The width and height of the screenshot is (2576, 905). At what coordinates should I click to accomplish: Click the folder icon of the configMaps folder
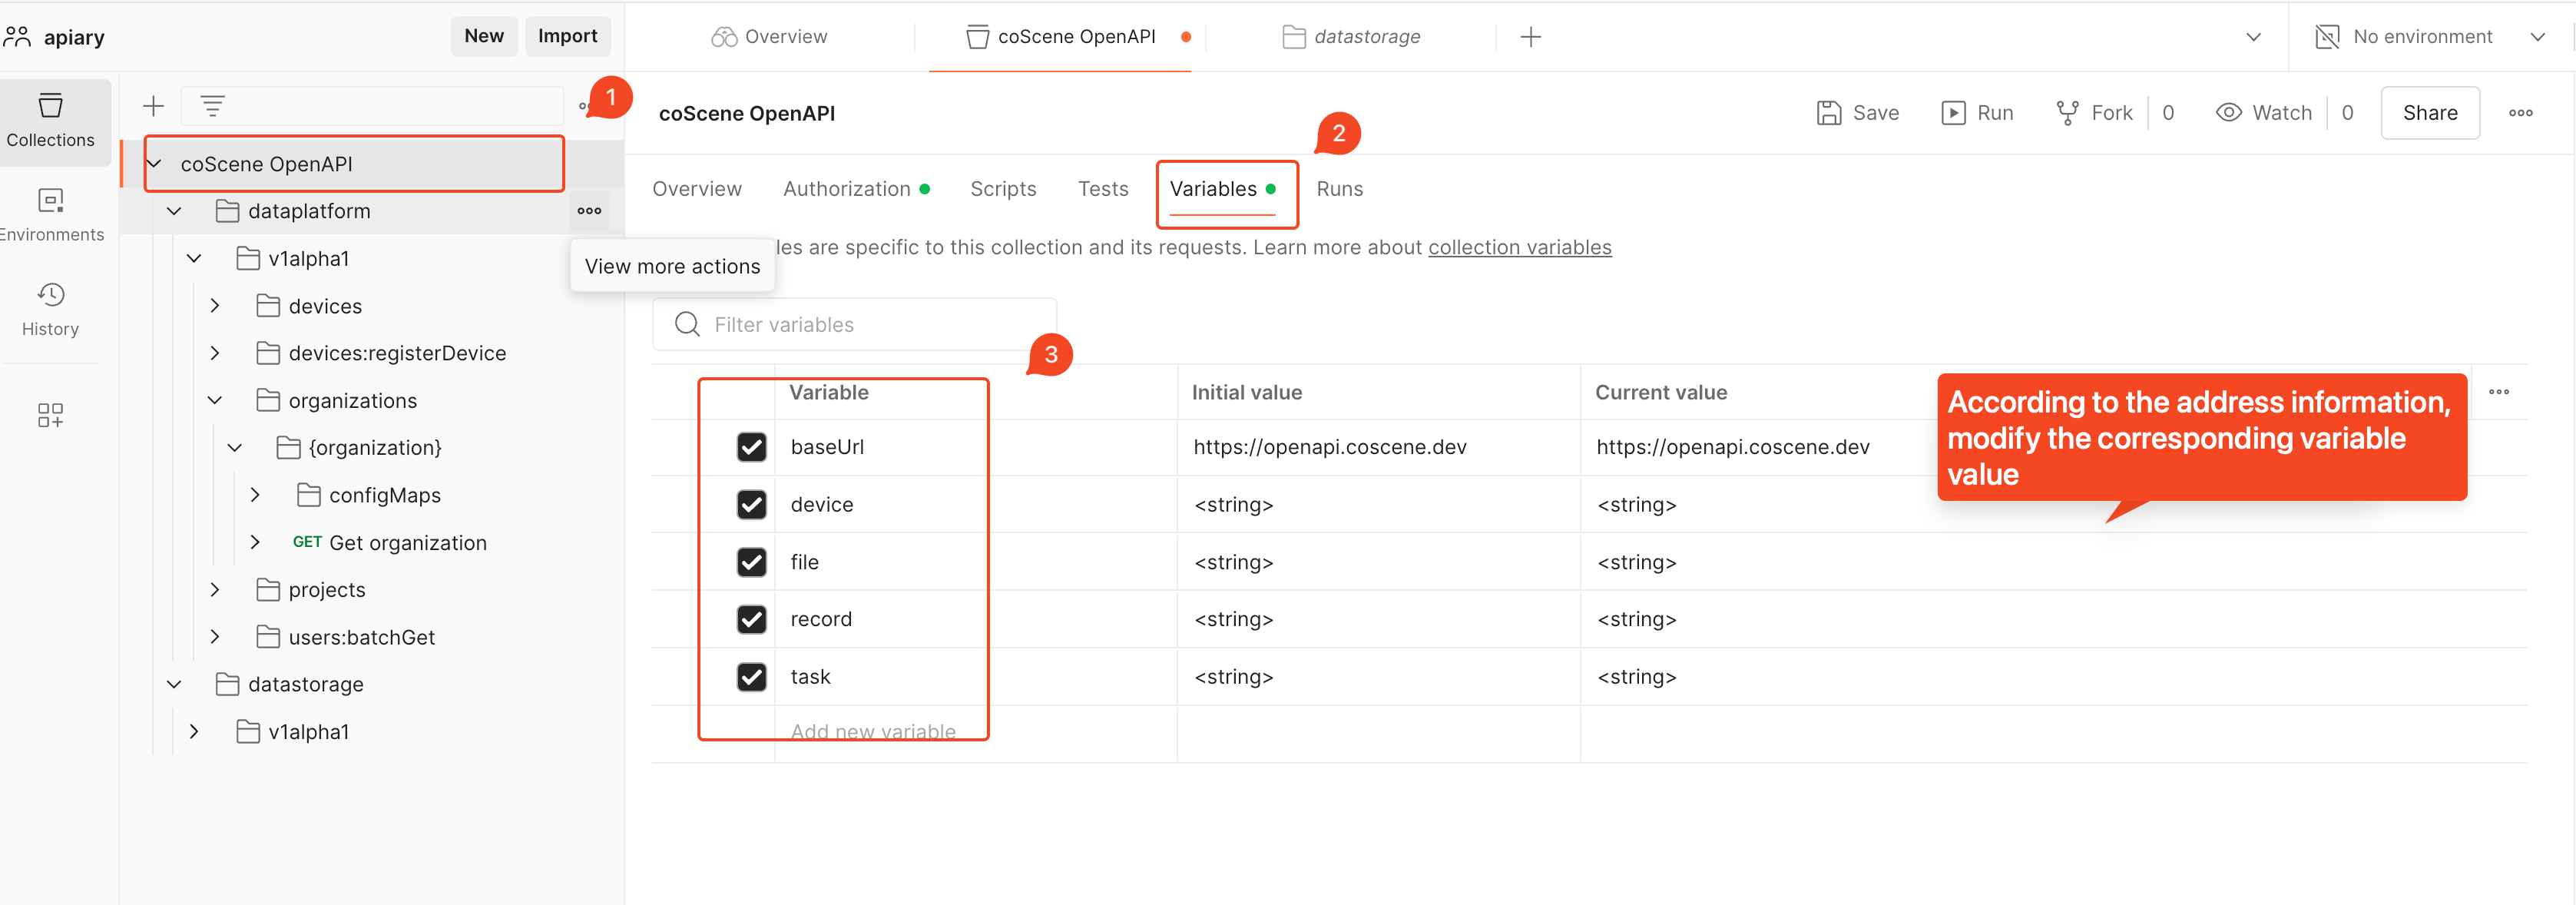click(x=309, y=495)
